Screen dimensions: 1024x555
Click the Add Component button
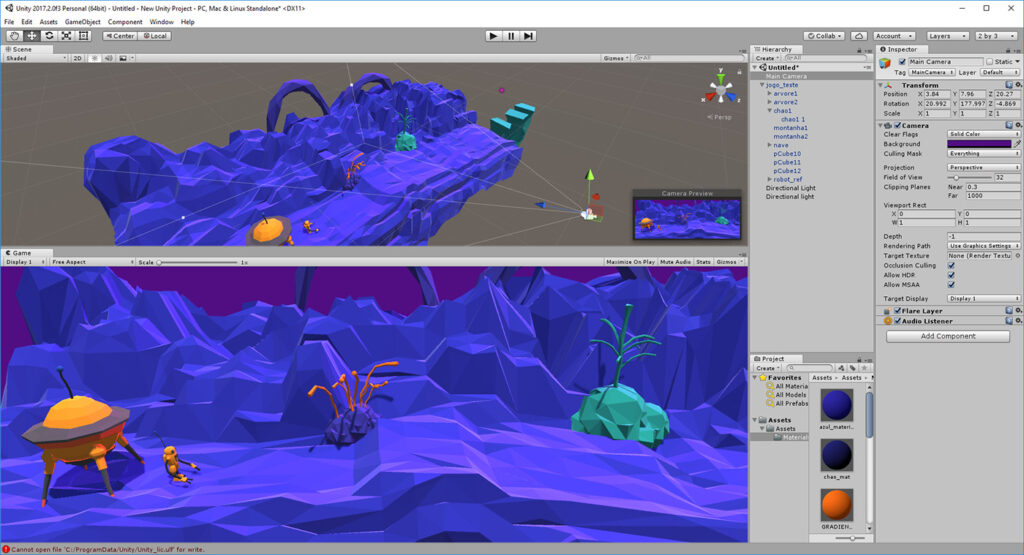[948, 336]
